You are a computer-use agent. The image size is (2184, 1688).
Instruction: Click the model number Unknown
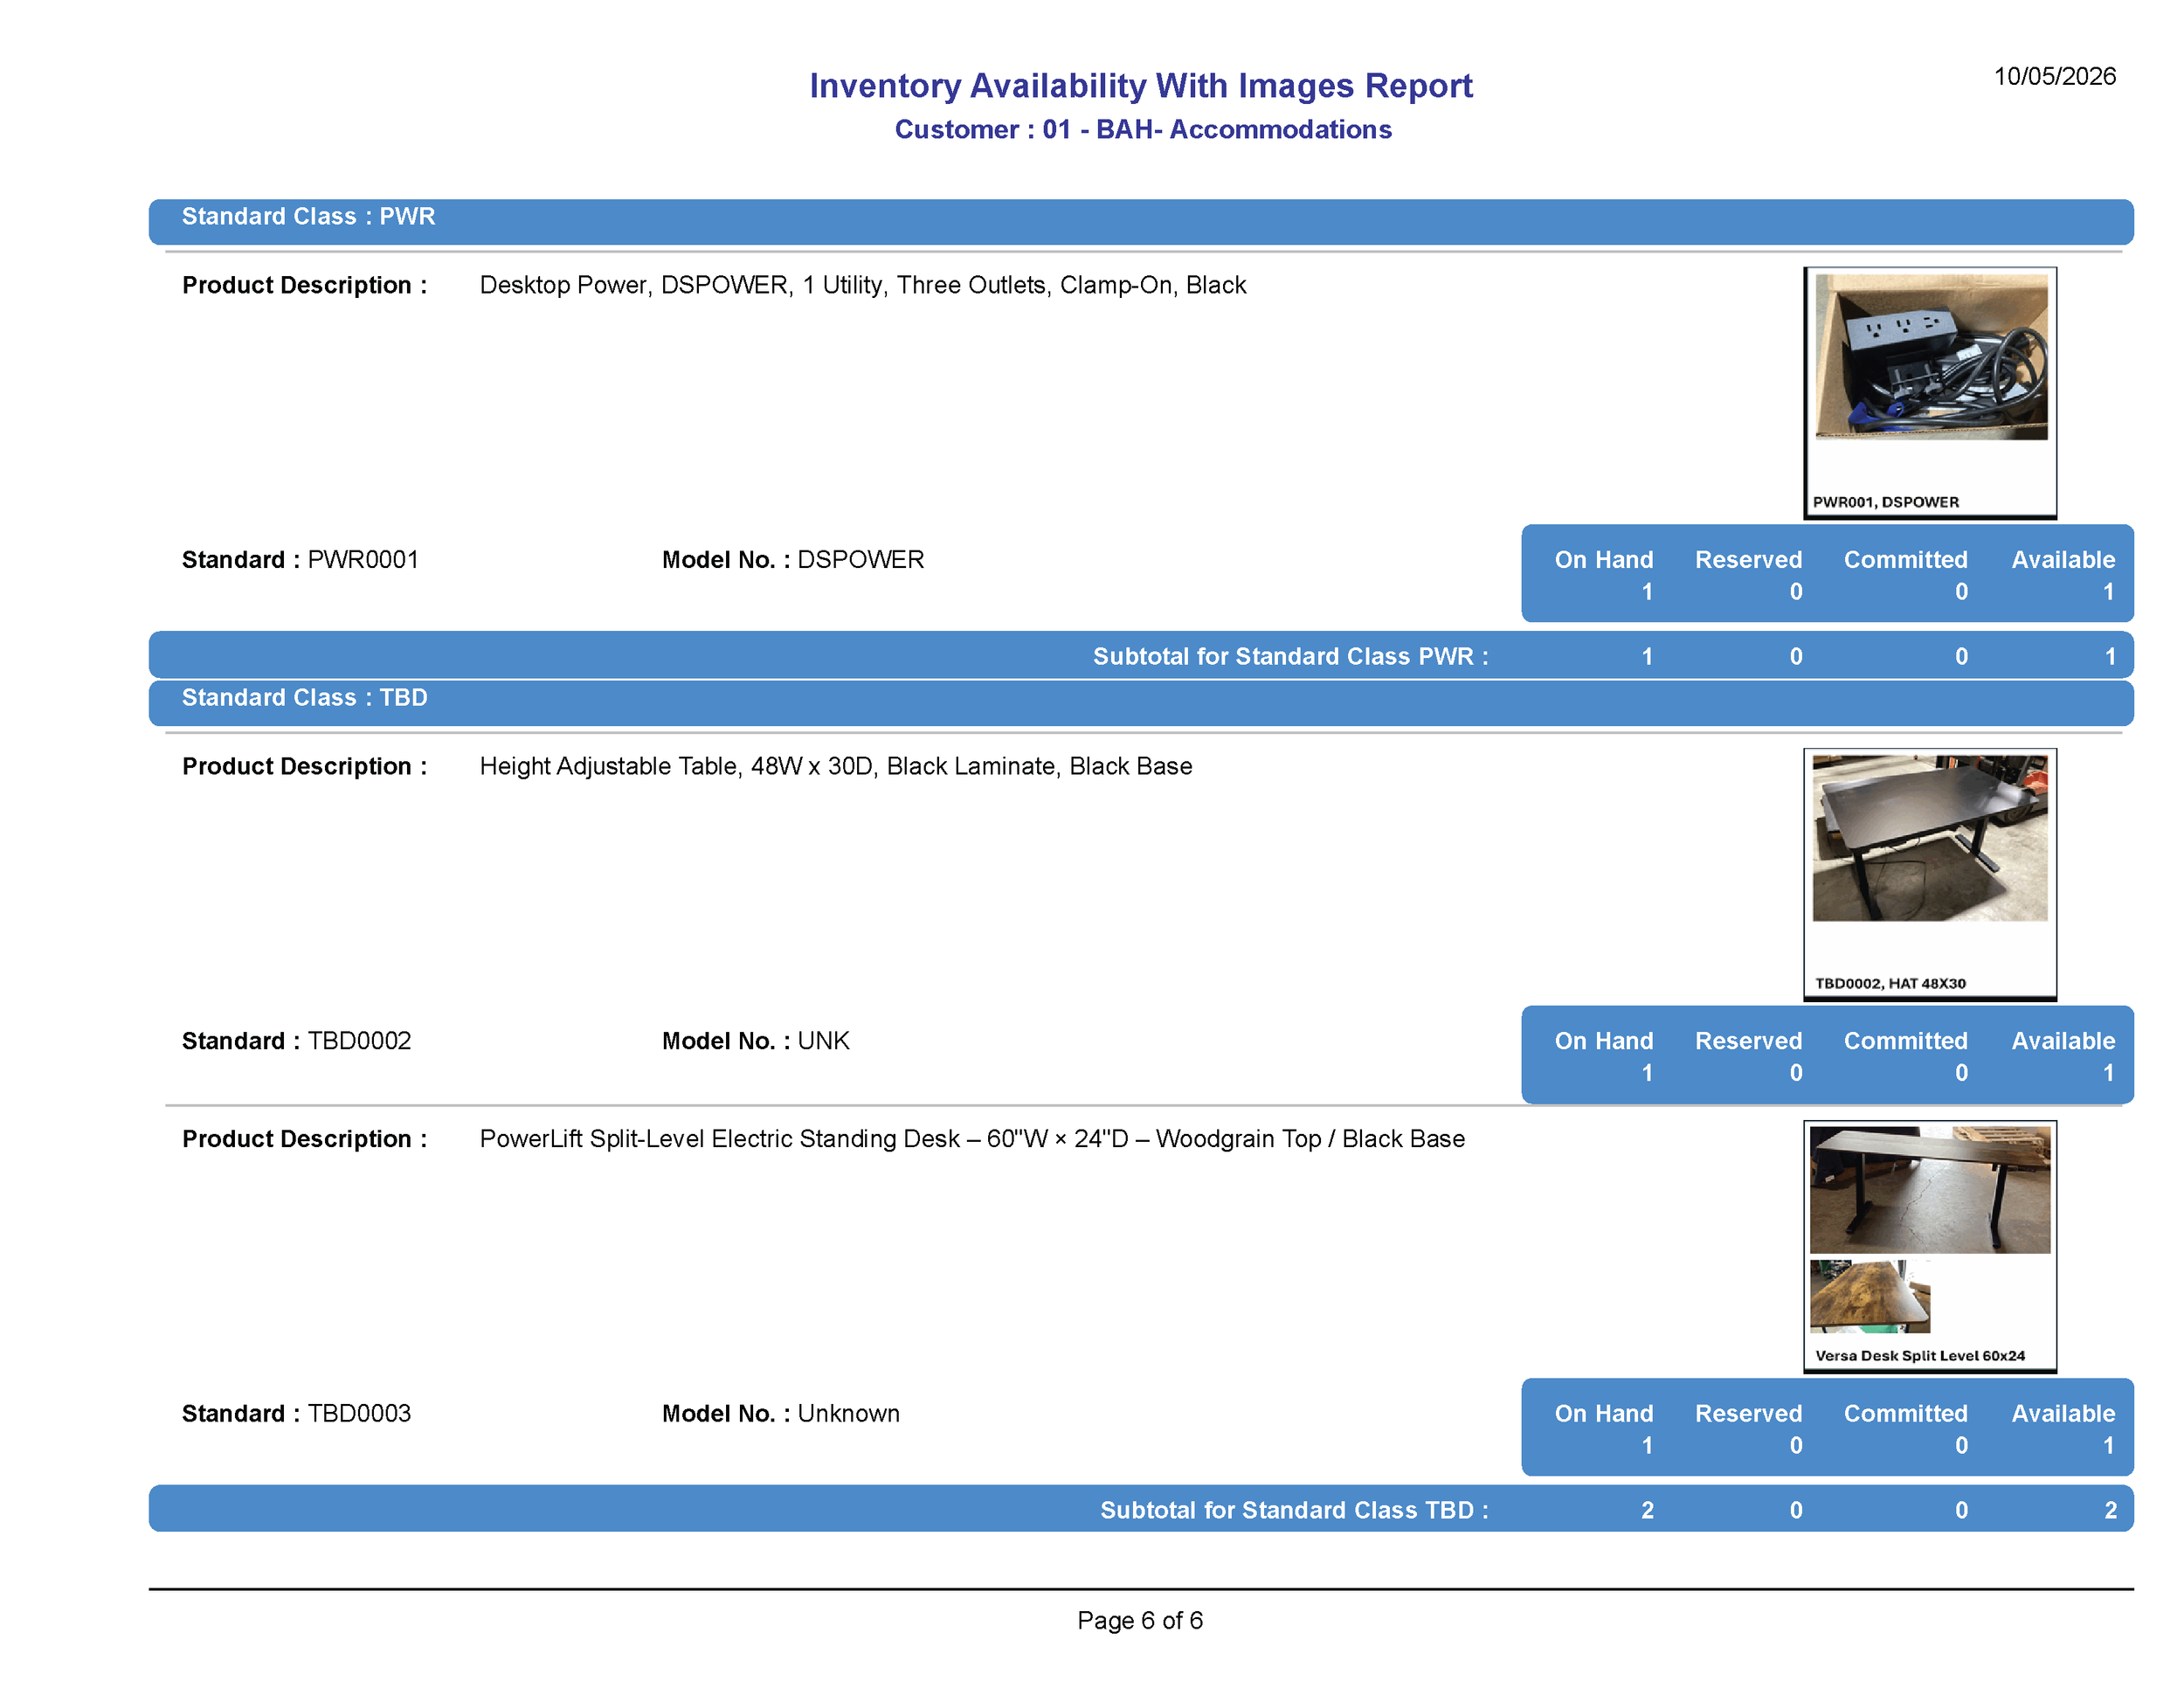[x=848, y=1414]
